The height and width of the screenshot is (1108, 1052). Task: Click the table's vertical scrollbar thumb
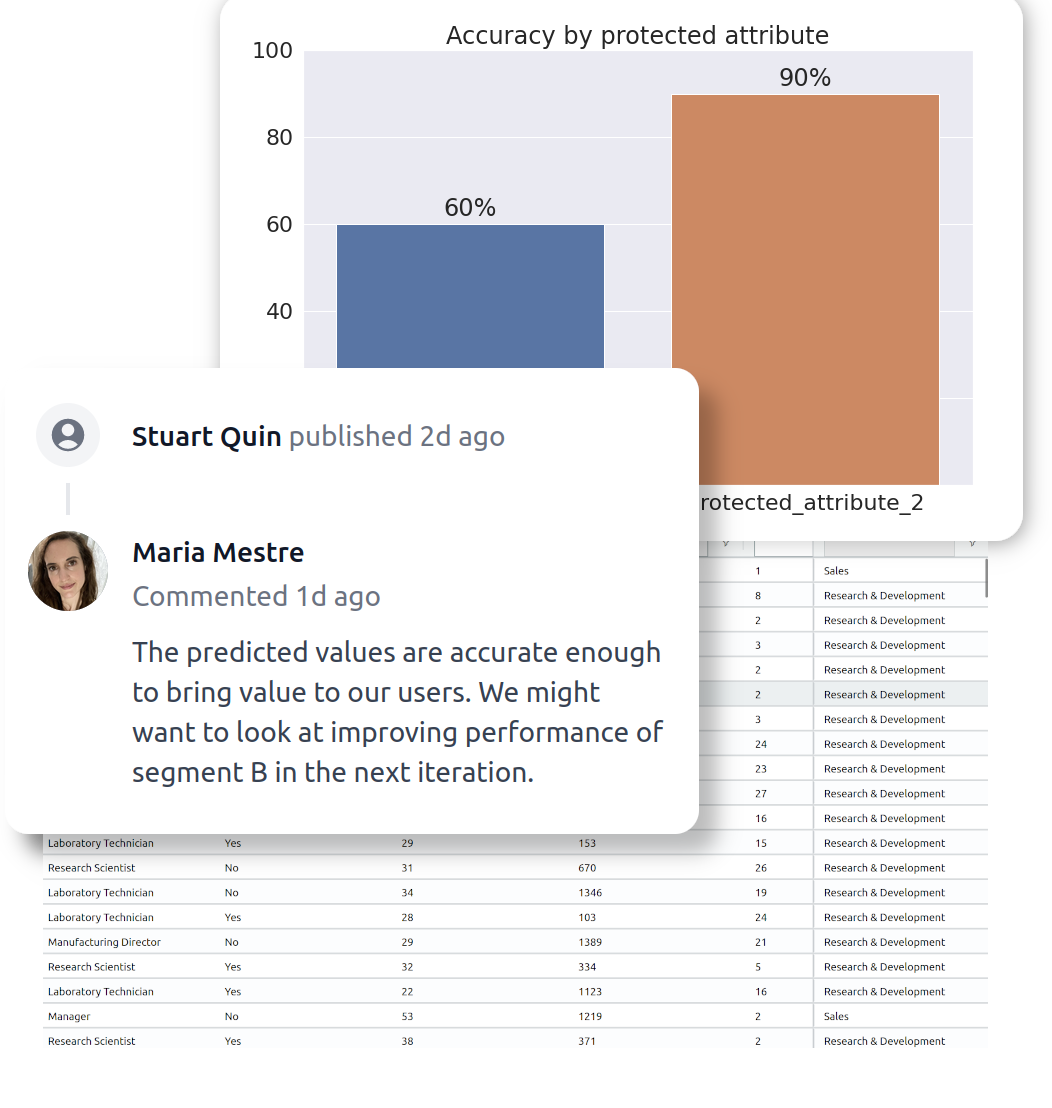(986, 577)
